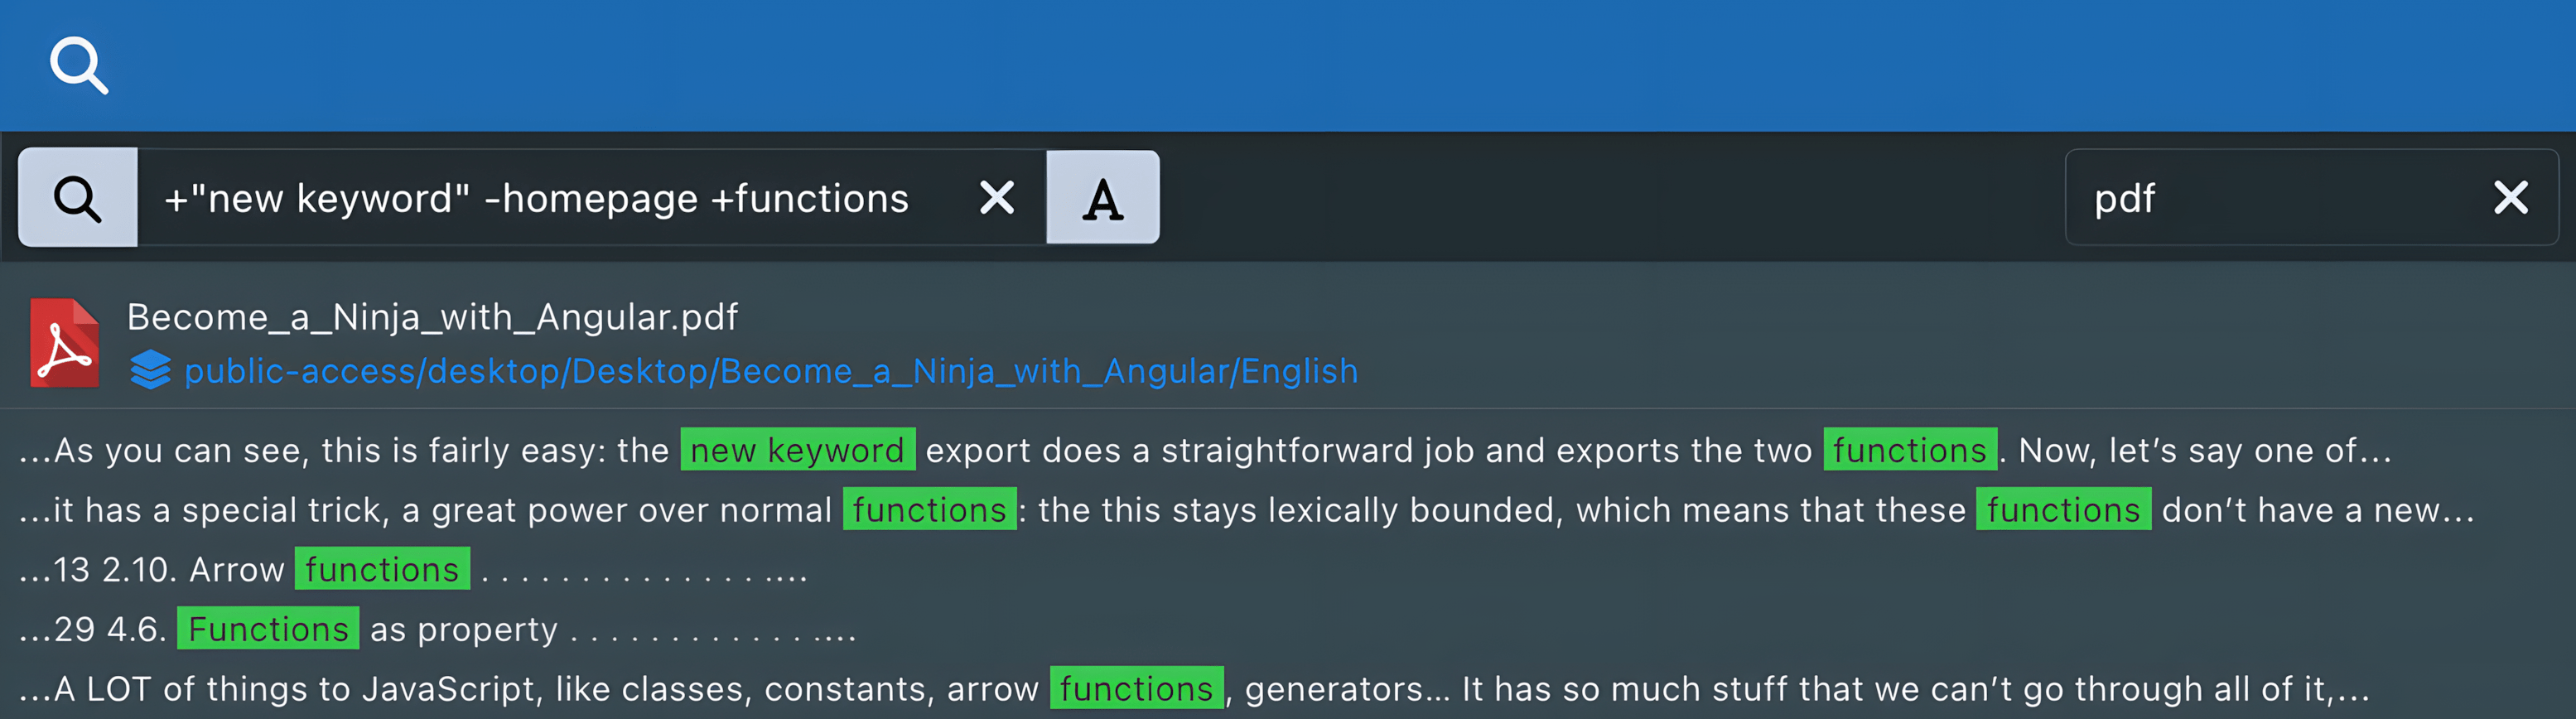Follow the public-access/desktop/Desktop path link
This screenshot has height=719, width=2576.
[x=770, y=371]
